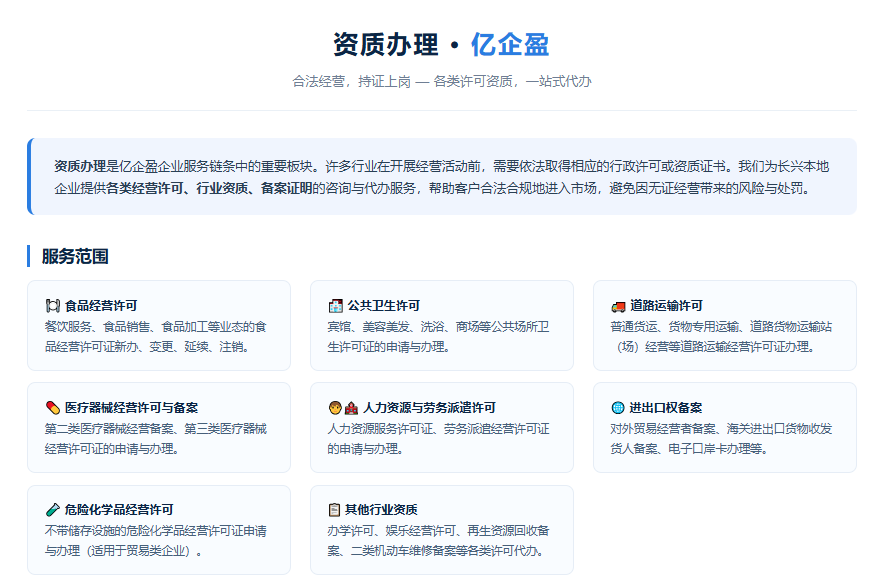Viewport: 887px width, 586px height.
Task: Click the 人力资源与劳务派遣许可 title
Action: tap(429, 408)
